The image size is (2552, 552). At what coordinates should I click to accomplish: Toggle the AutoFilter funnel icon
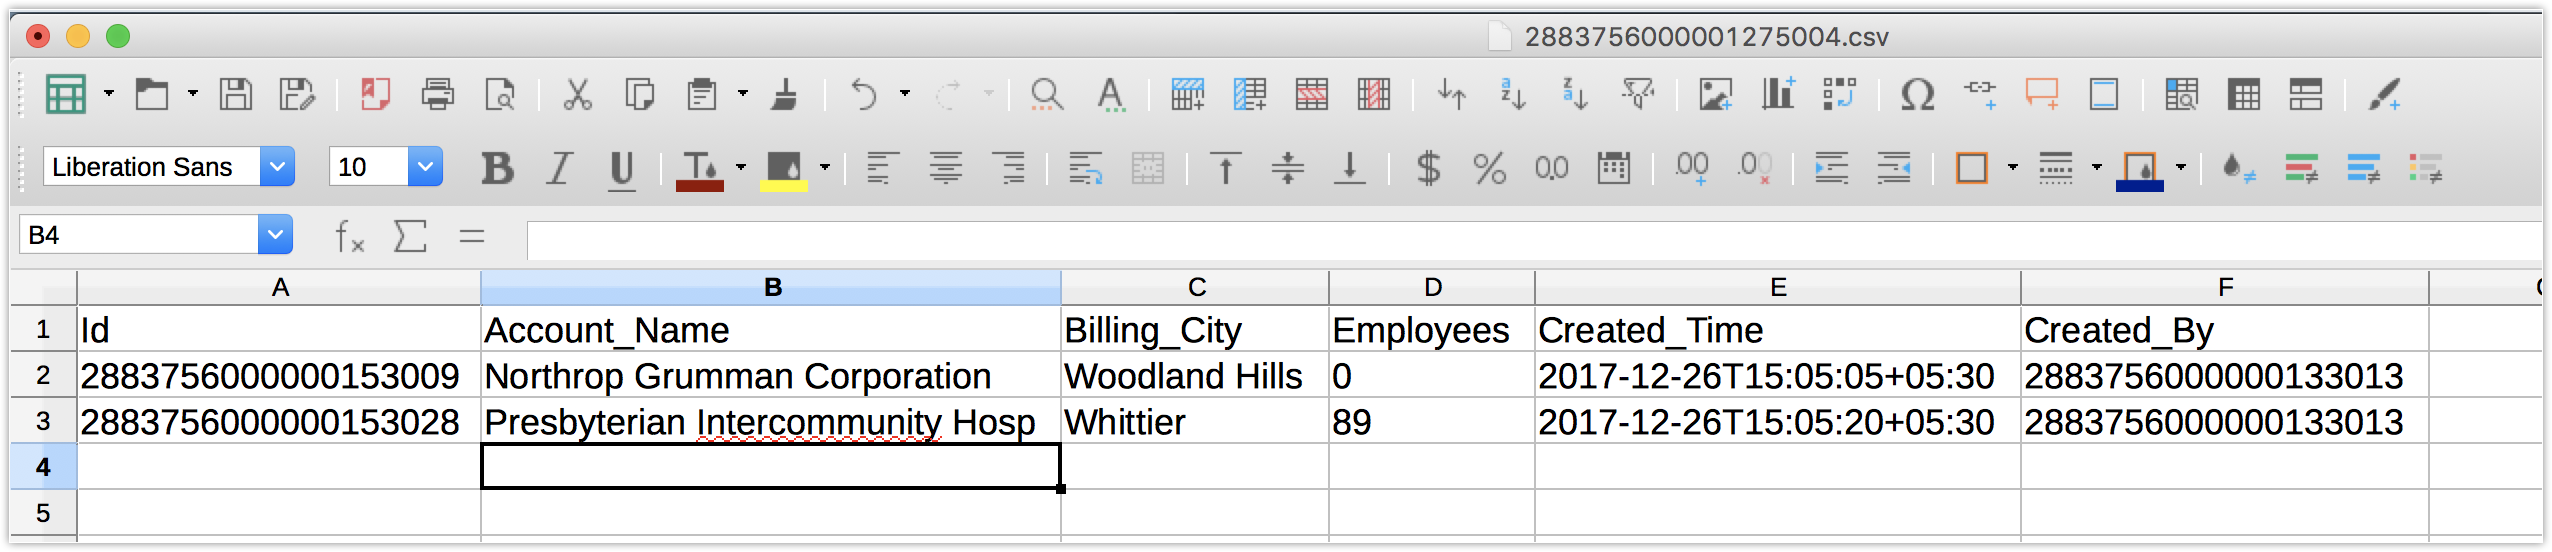point(1638,95)
